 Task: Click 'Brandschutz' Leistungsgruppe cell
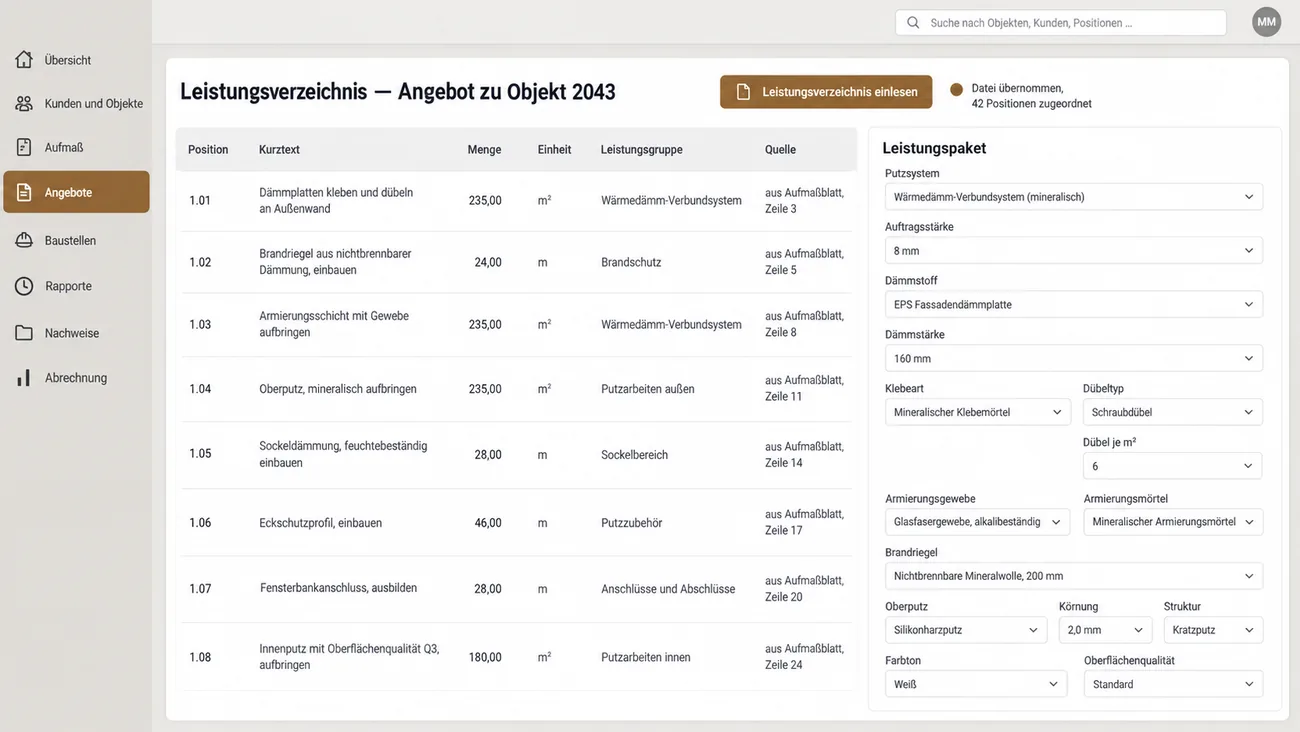point(631,262)
